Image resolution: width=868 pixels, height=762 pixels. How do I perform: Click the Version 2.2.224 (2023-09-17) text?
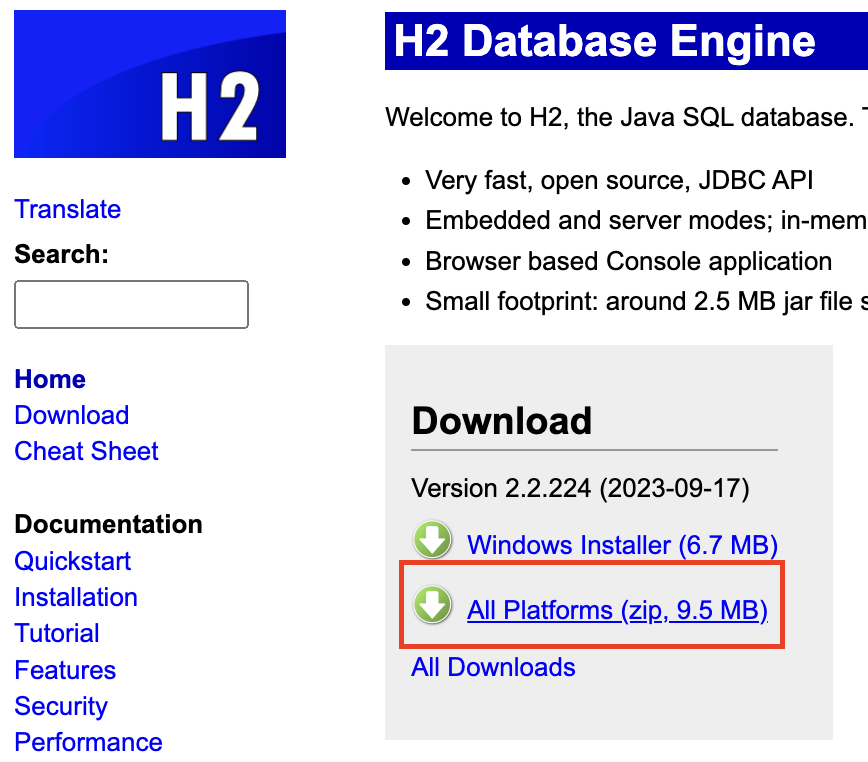tap(580, 488)
